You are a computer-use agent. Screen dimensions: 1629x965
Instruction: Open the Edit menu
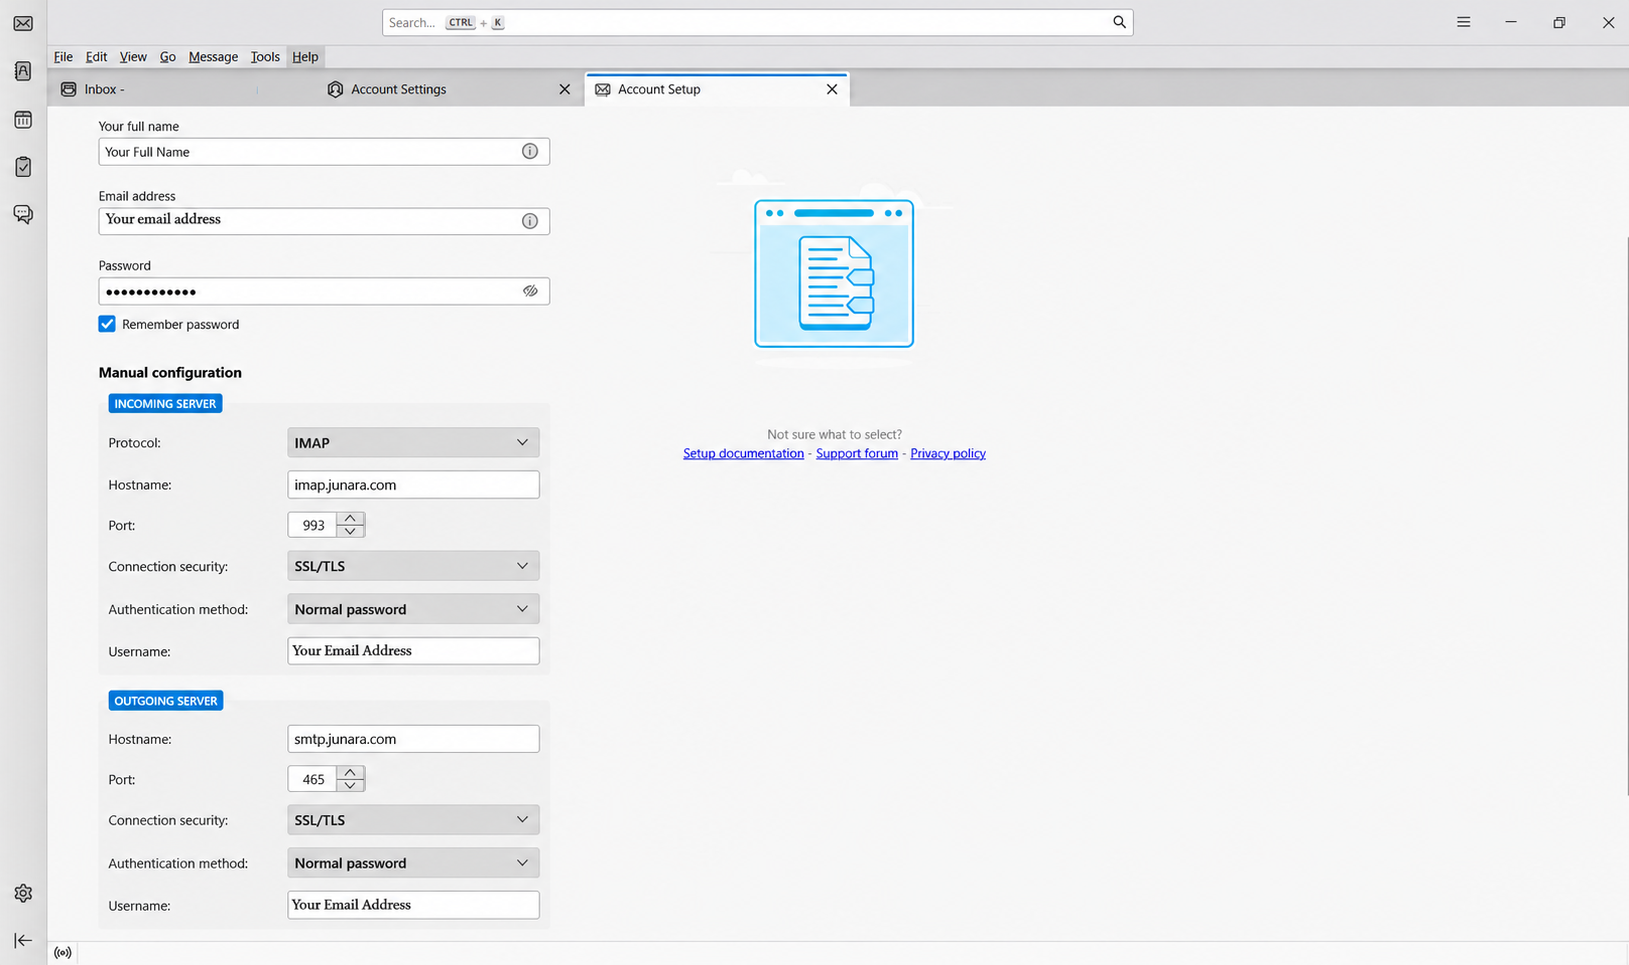click(96, 57)
